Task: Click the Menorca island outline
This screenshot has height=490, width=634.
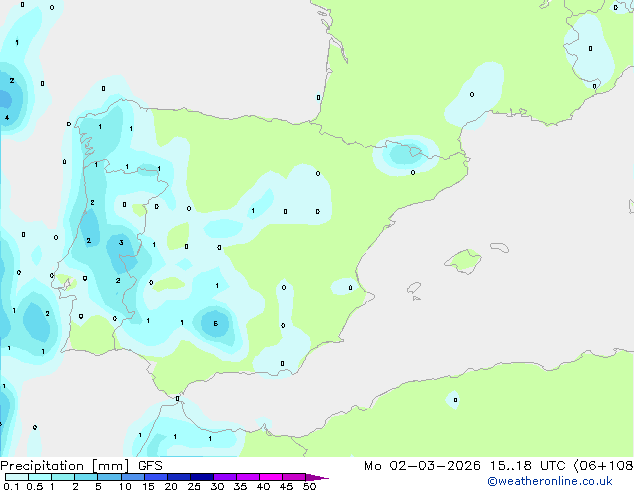Action: (x=500, y=247)
